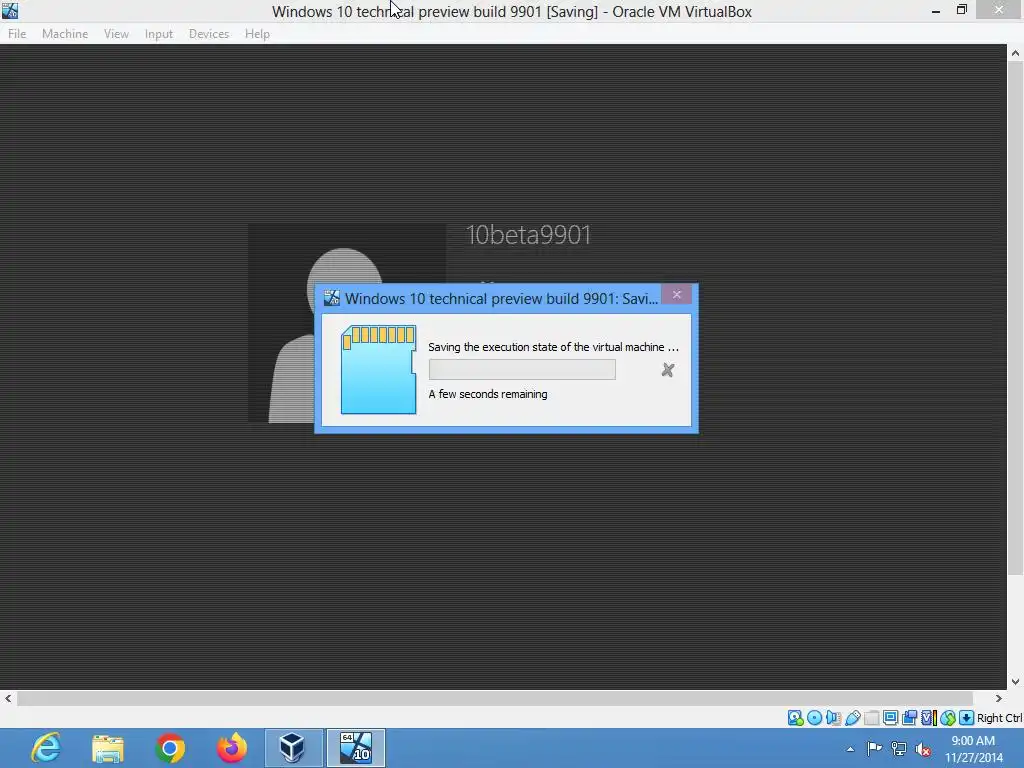The width and height of the screenshot is (1024, 768).
Task: Click the horizontal scrollbar left arrow
Action: click(8, 698)
